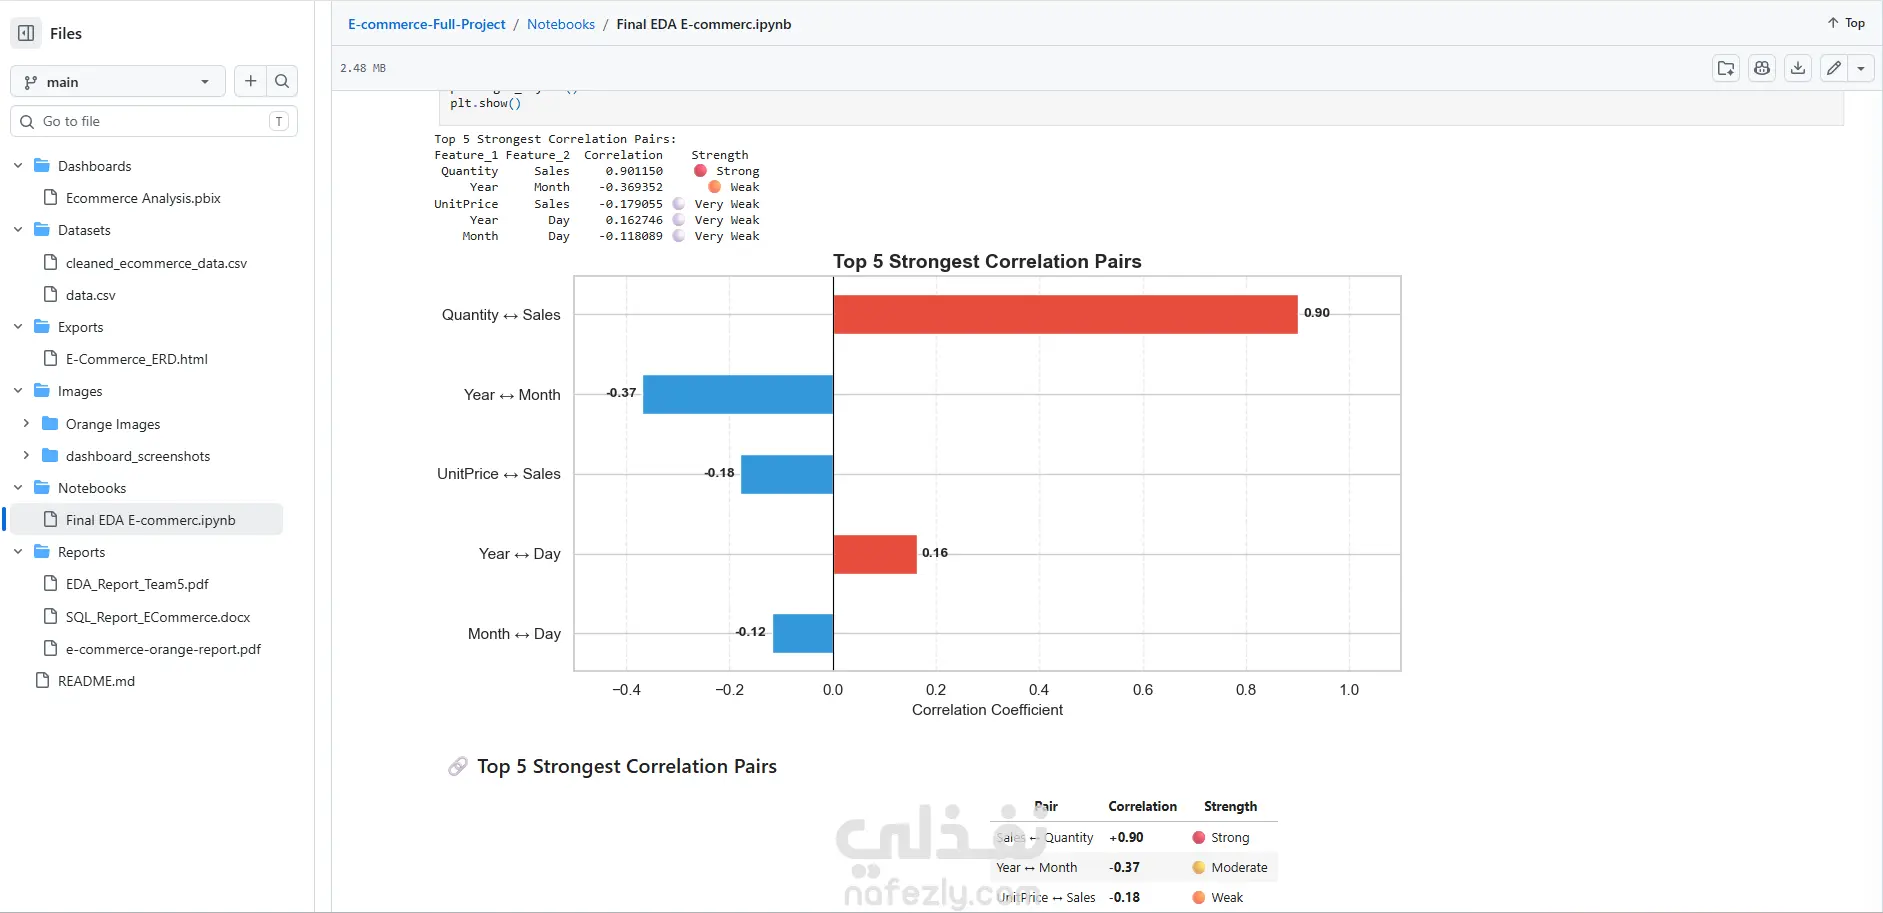Click the README.md file icon

click(42, 681)
